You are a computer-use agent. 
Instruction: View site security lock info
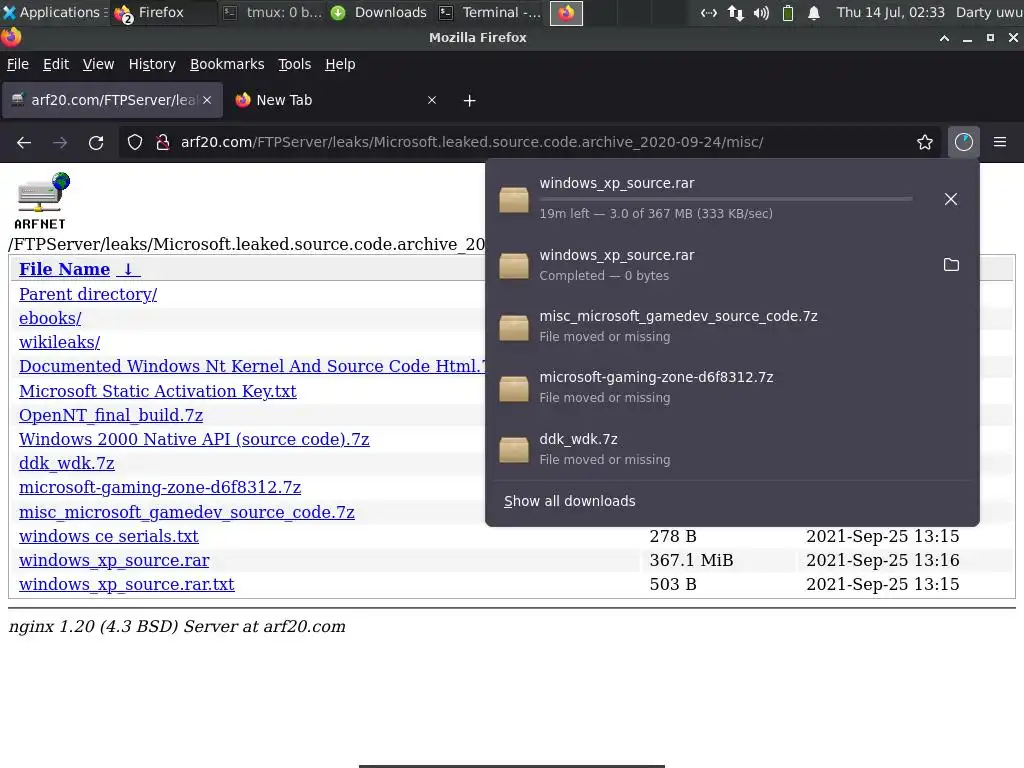pyautogui.click(x=163, y=142)
